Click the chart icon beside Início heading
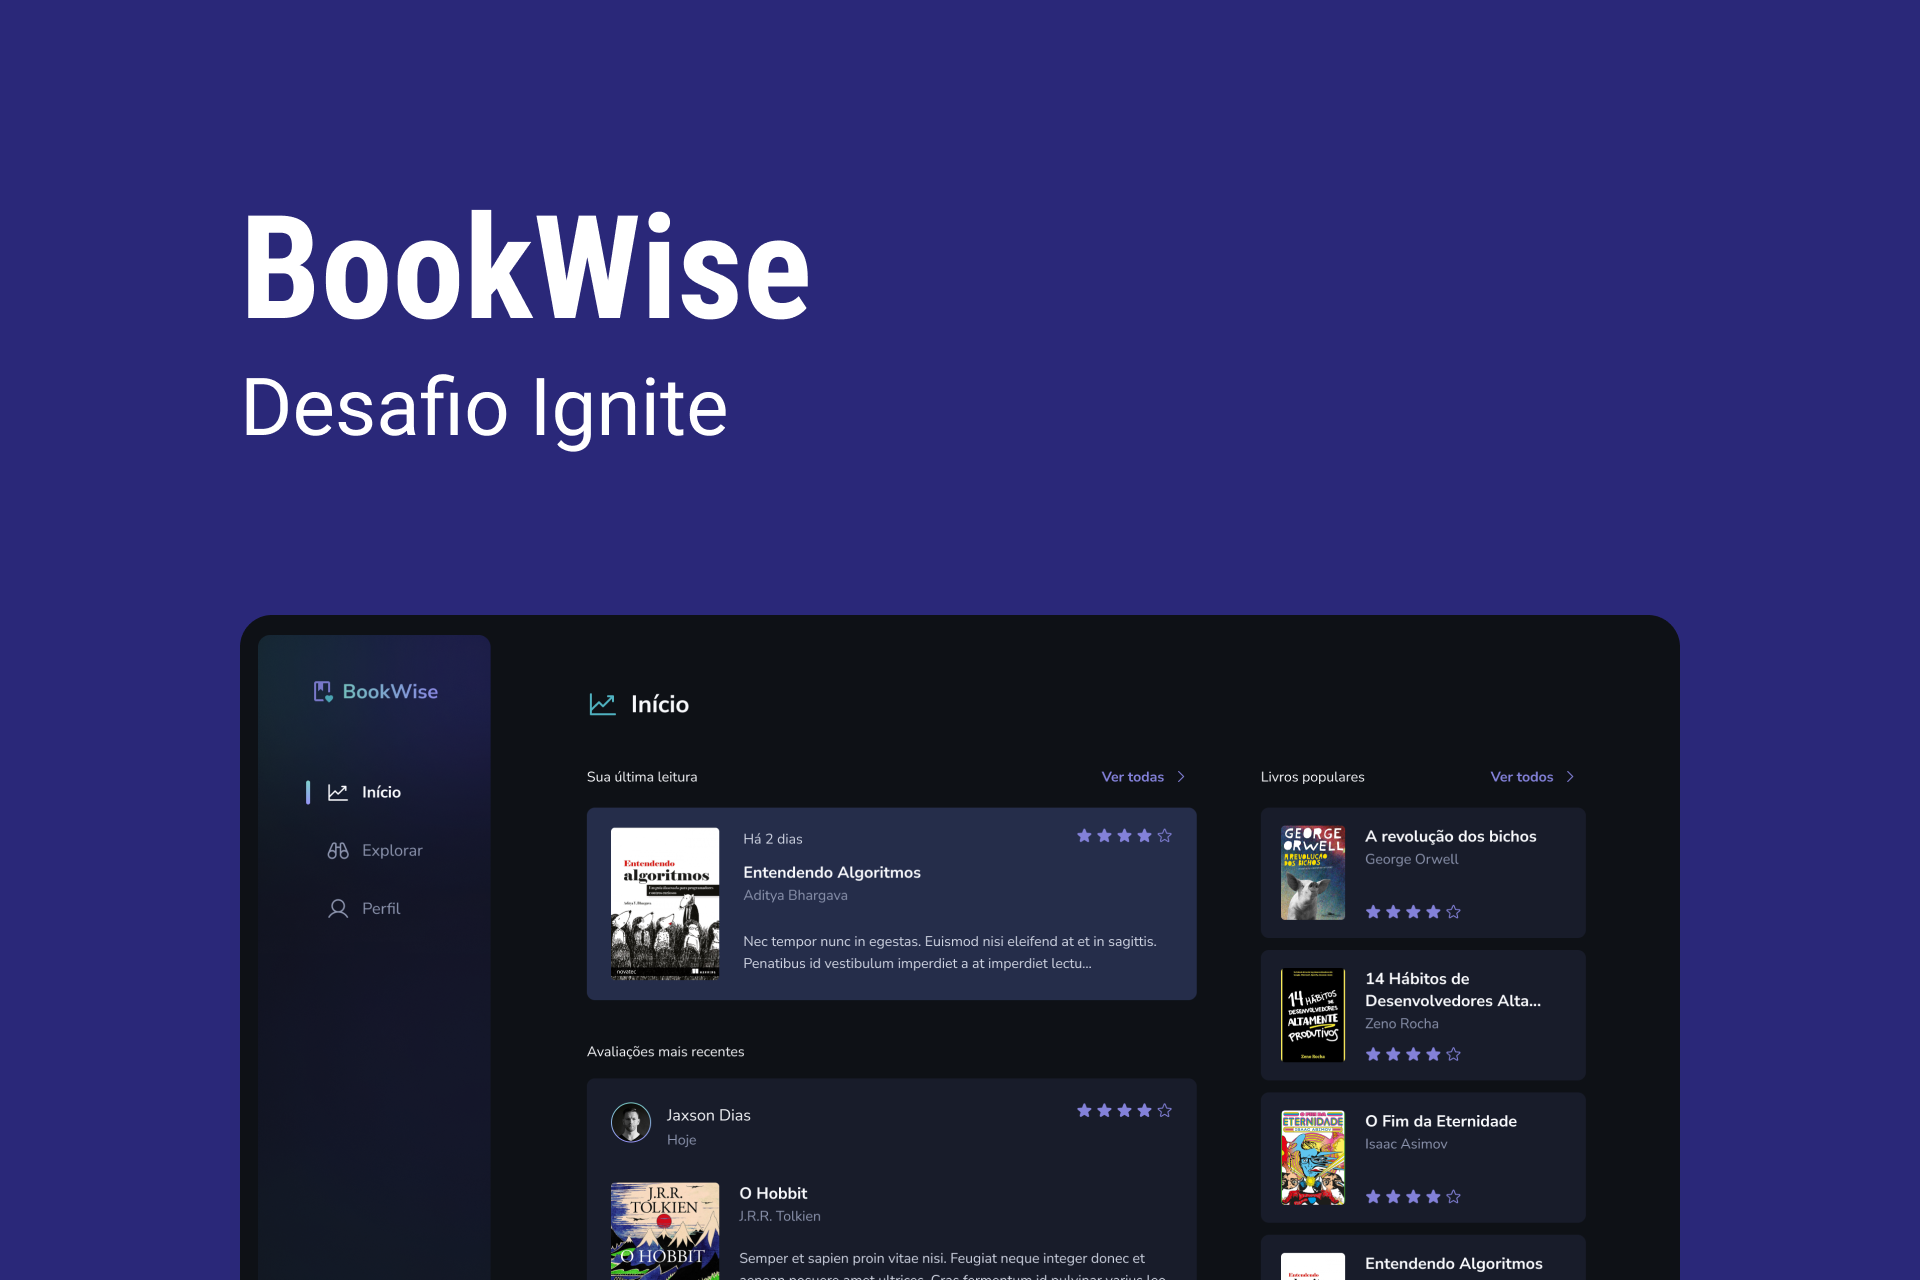This screenshot has width=1920, height=1280. click(x=602, y=704)
